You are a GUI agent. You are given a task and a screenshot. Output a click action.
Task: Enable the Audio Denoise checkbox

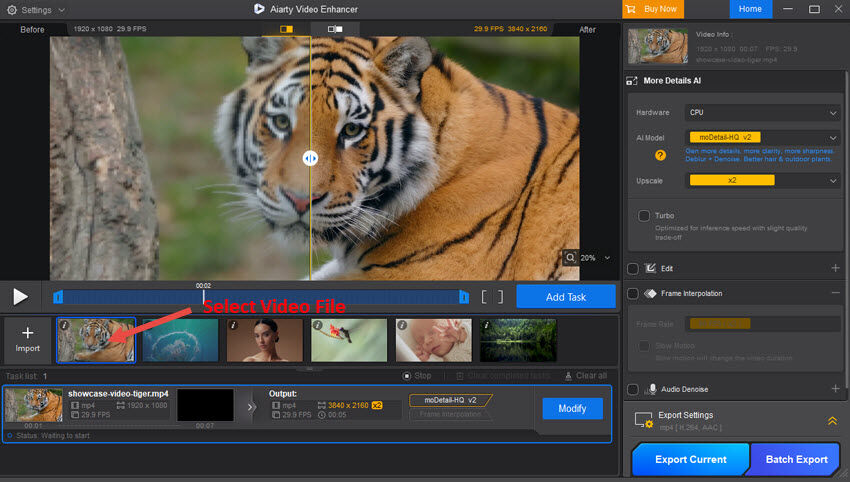633,389
